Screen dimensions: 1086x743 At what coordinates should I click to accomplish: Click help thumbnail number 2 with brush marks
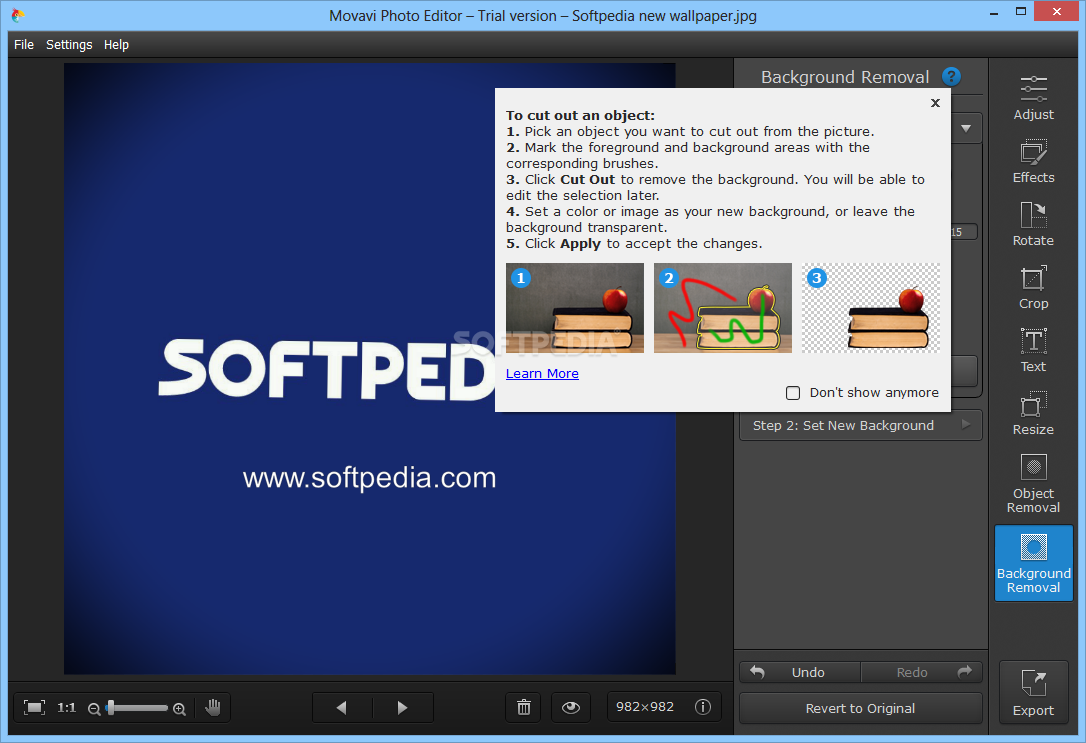[722, 308]
